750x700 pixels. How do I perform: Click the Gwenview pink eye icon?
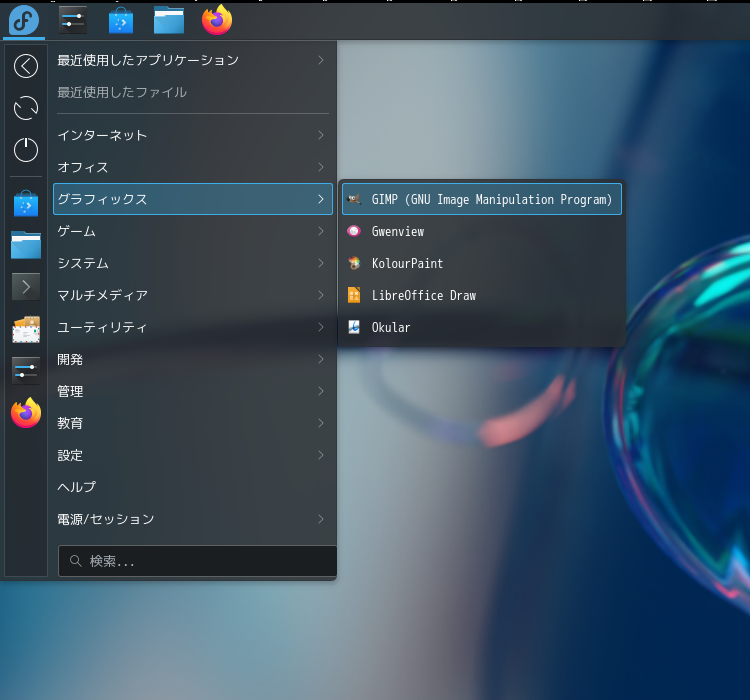pyautogui.click(x=354, y=231)
